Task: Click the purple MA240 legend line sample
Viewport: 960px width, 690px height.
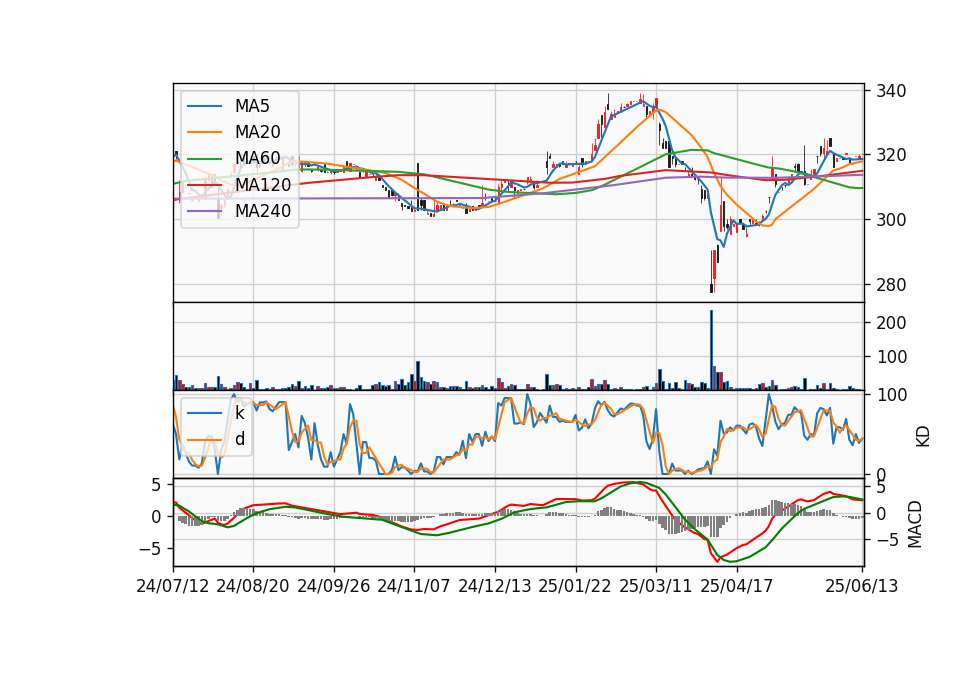Action: [x=204, y=211]
